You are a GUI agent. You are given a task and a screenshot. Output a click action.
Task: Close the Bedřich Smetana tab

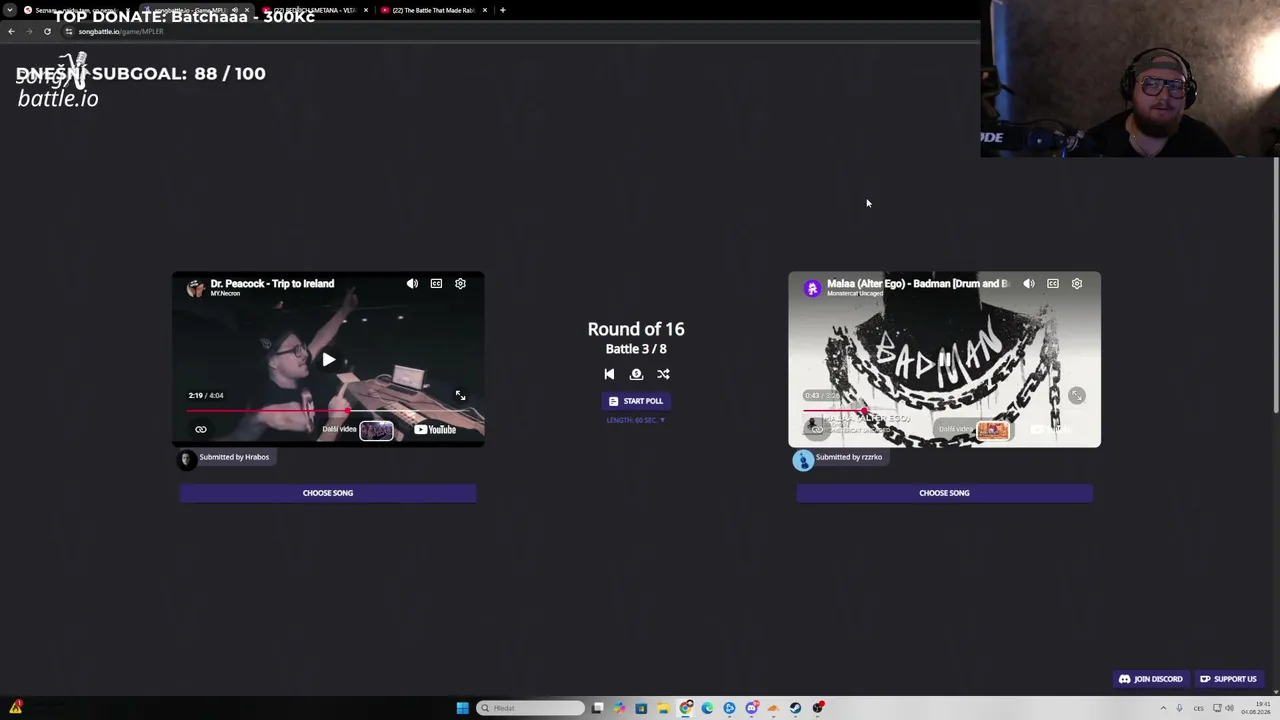tap(366, 10)
